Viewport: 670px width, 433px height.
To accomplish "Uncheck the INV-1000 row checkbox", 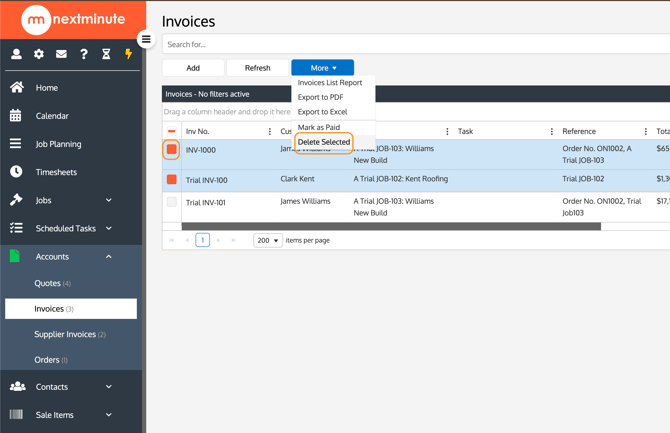I will coord(172,150).
